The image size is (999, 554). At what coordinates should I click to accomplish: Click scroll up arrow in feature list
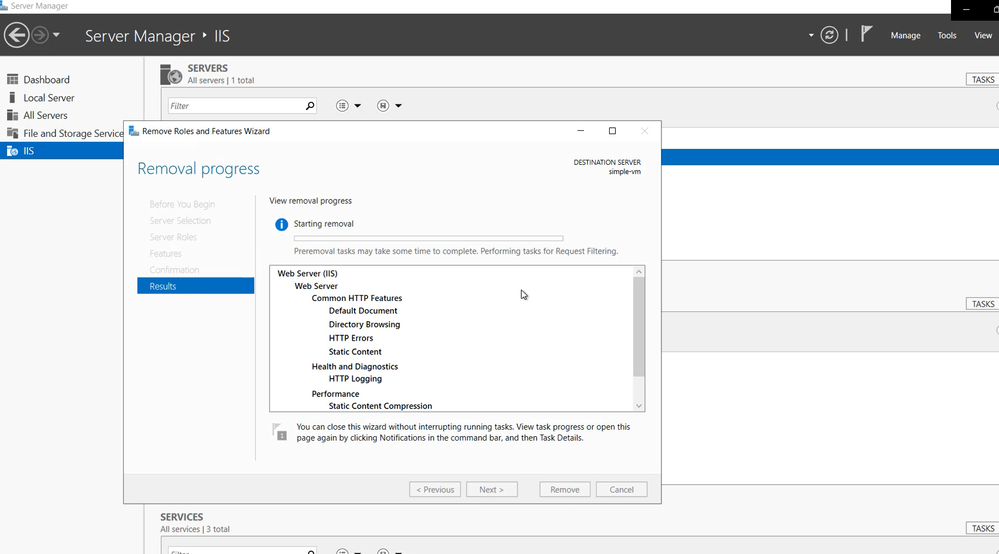click(638, 272)
